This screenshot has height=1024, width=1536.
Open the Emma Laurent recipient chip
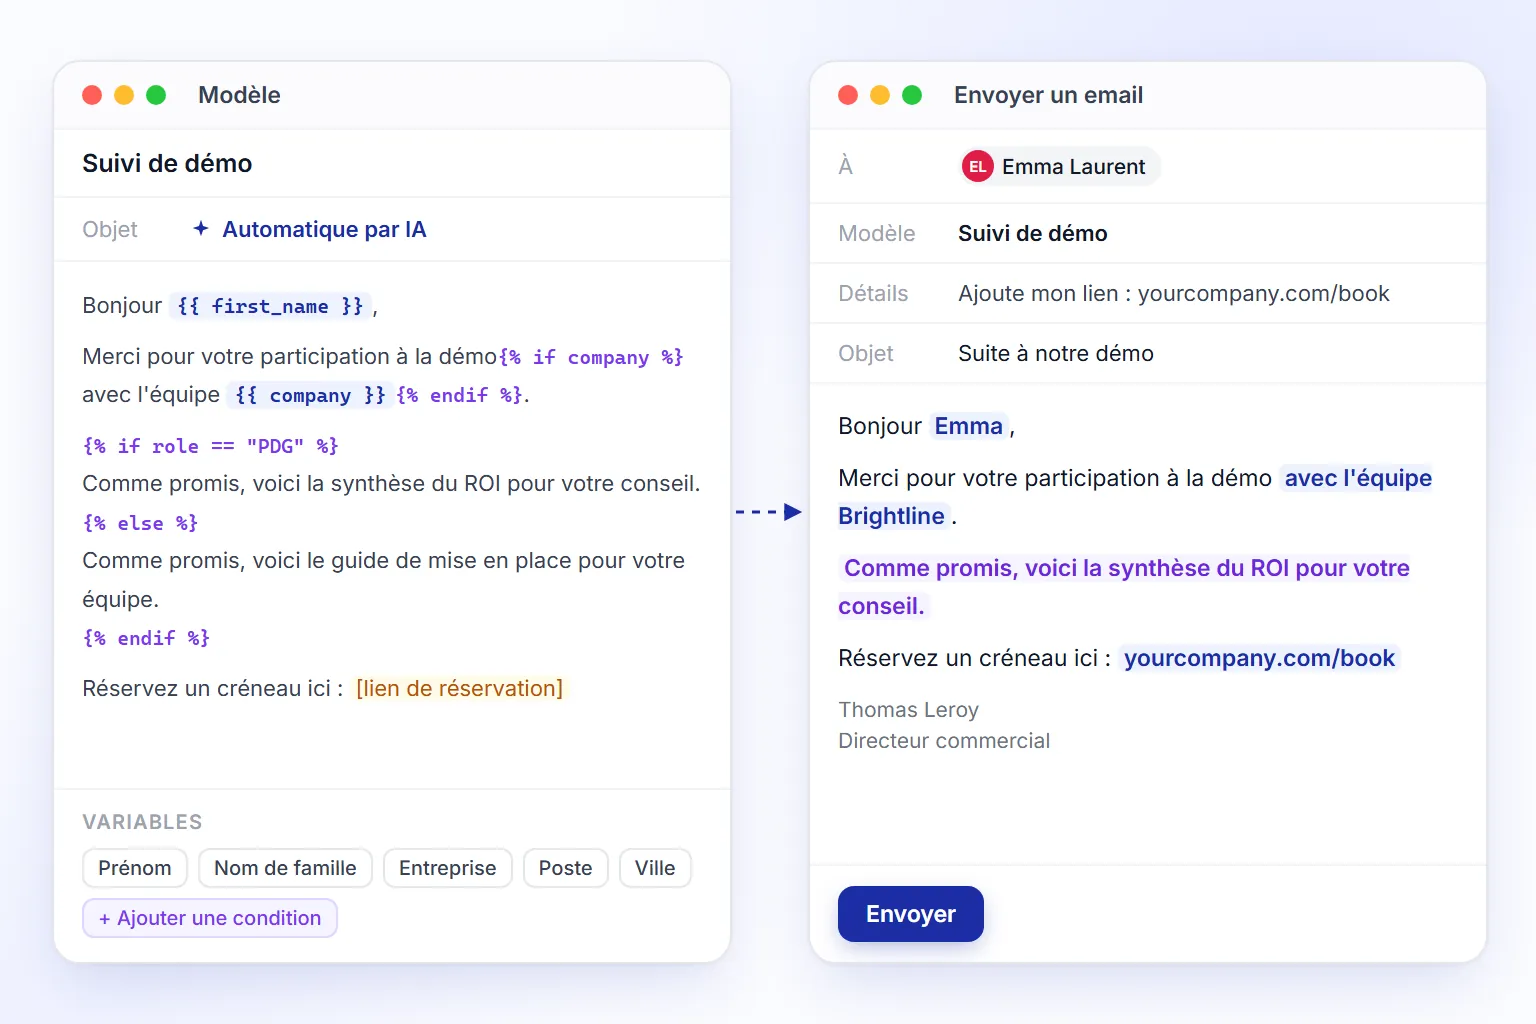tap(1060, 167)
